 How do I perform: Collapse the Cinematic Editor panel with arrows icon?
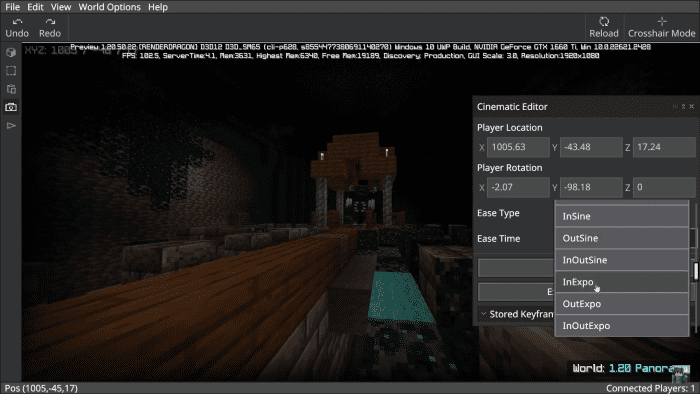tap(683, 106)
